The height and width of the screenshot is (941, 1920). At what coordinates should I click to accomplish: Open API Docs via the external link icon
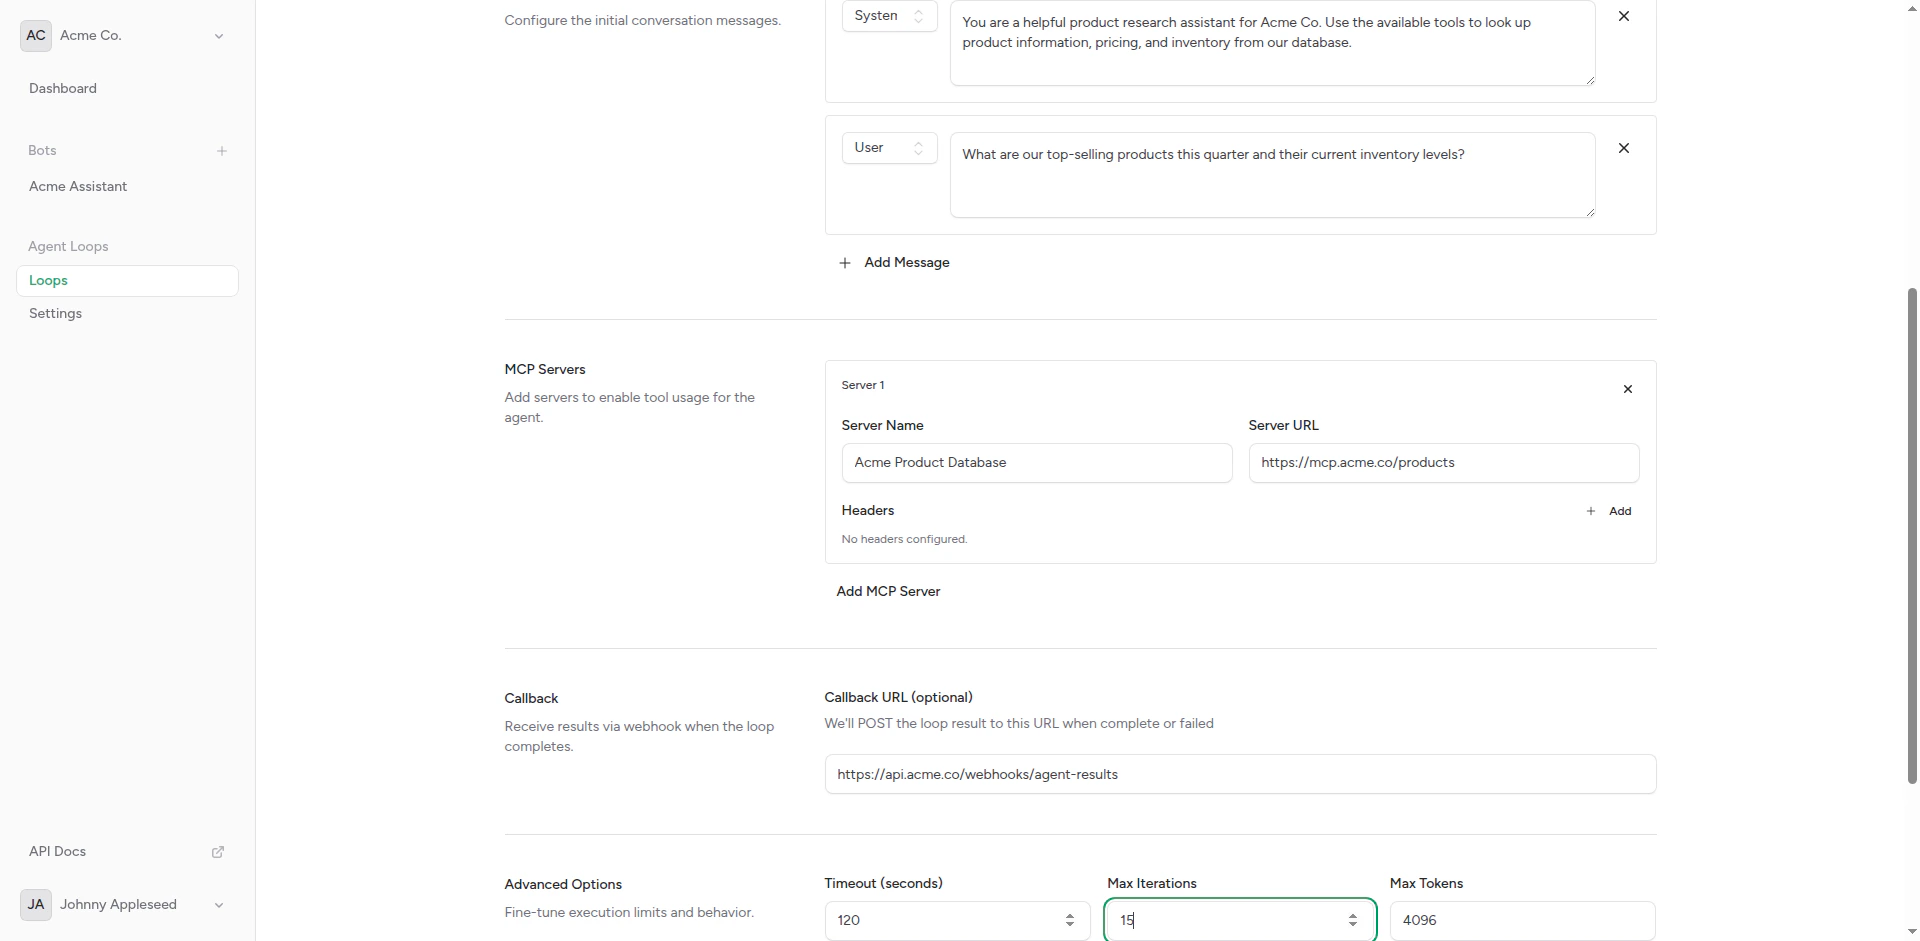click(x=217, y=852)
